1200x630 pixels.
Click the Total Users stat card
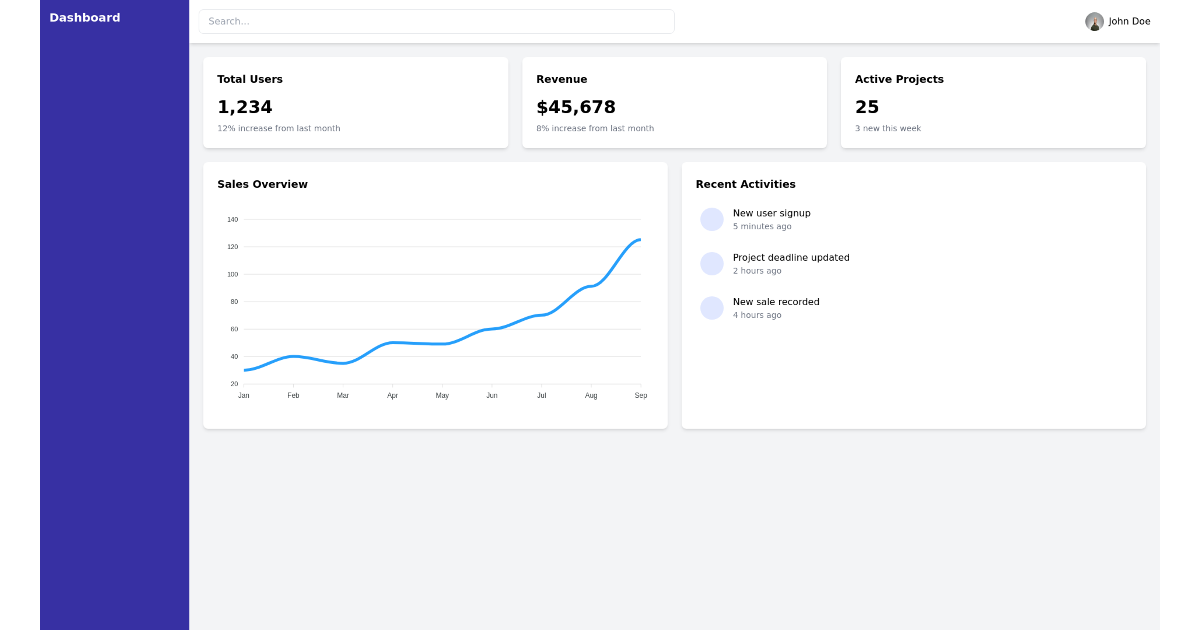[355, 101]
